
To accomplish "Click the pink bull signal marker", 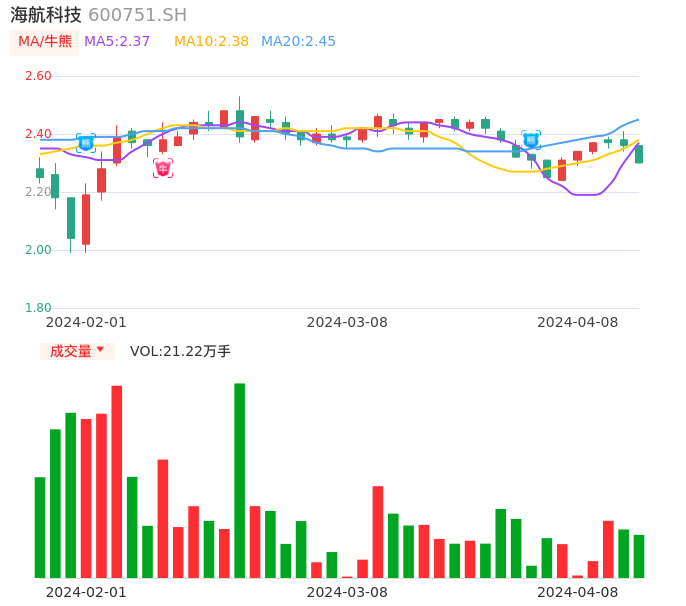I will 163,168.
